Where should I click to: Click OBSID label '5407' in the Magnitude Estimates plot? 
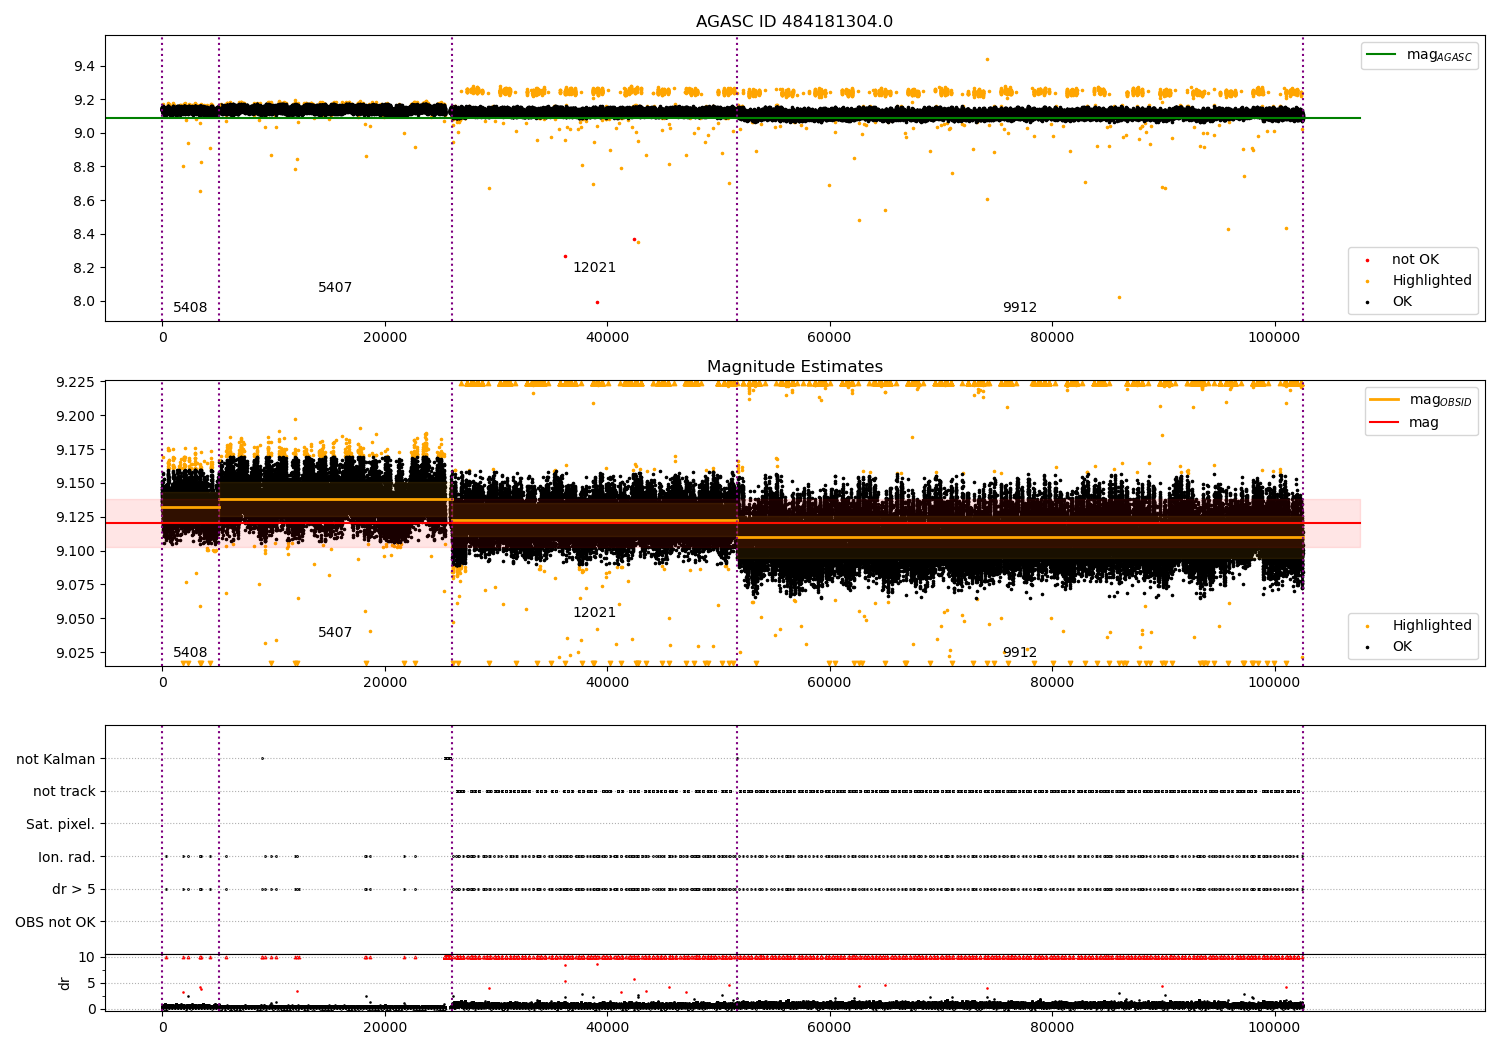click(x=335, y=632)
